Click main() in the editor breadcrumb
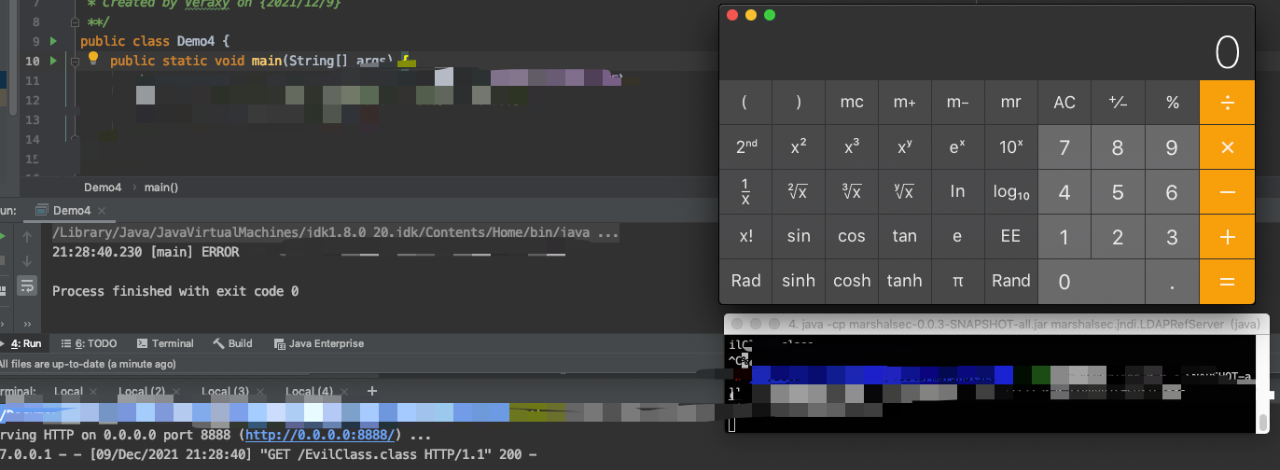This screenshot has height=470, width=1280. click(x=161, y=187)
